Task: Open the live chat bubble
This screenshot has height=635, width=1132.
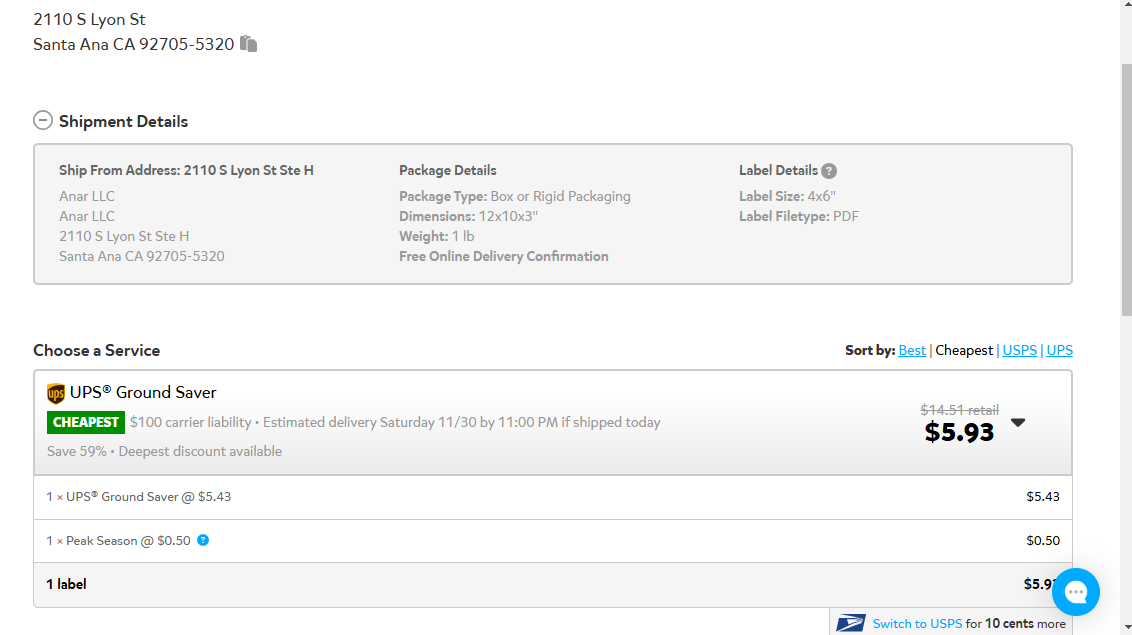Action: pos(1076,592)
